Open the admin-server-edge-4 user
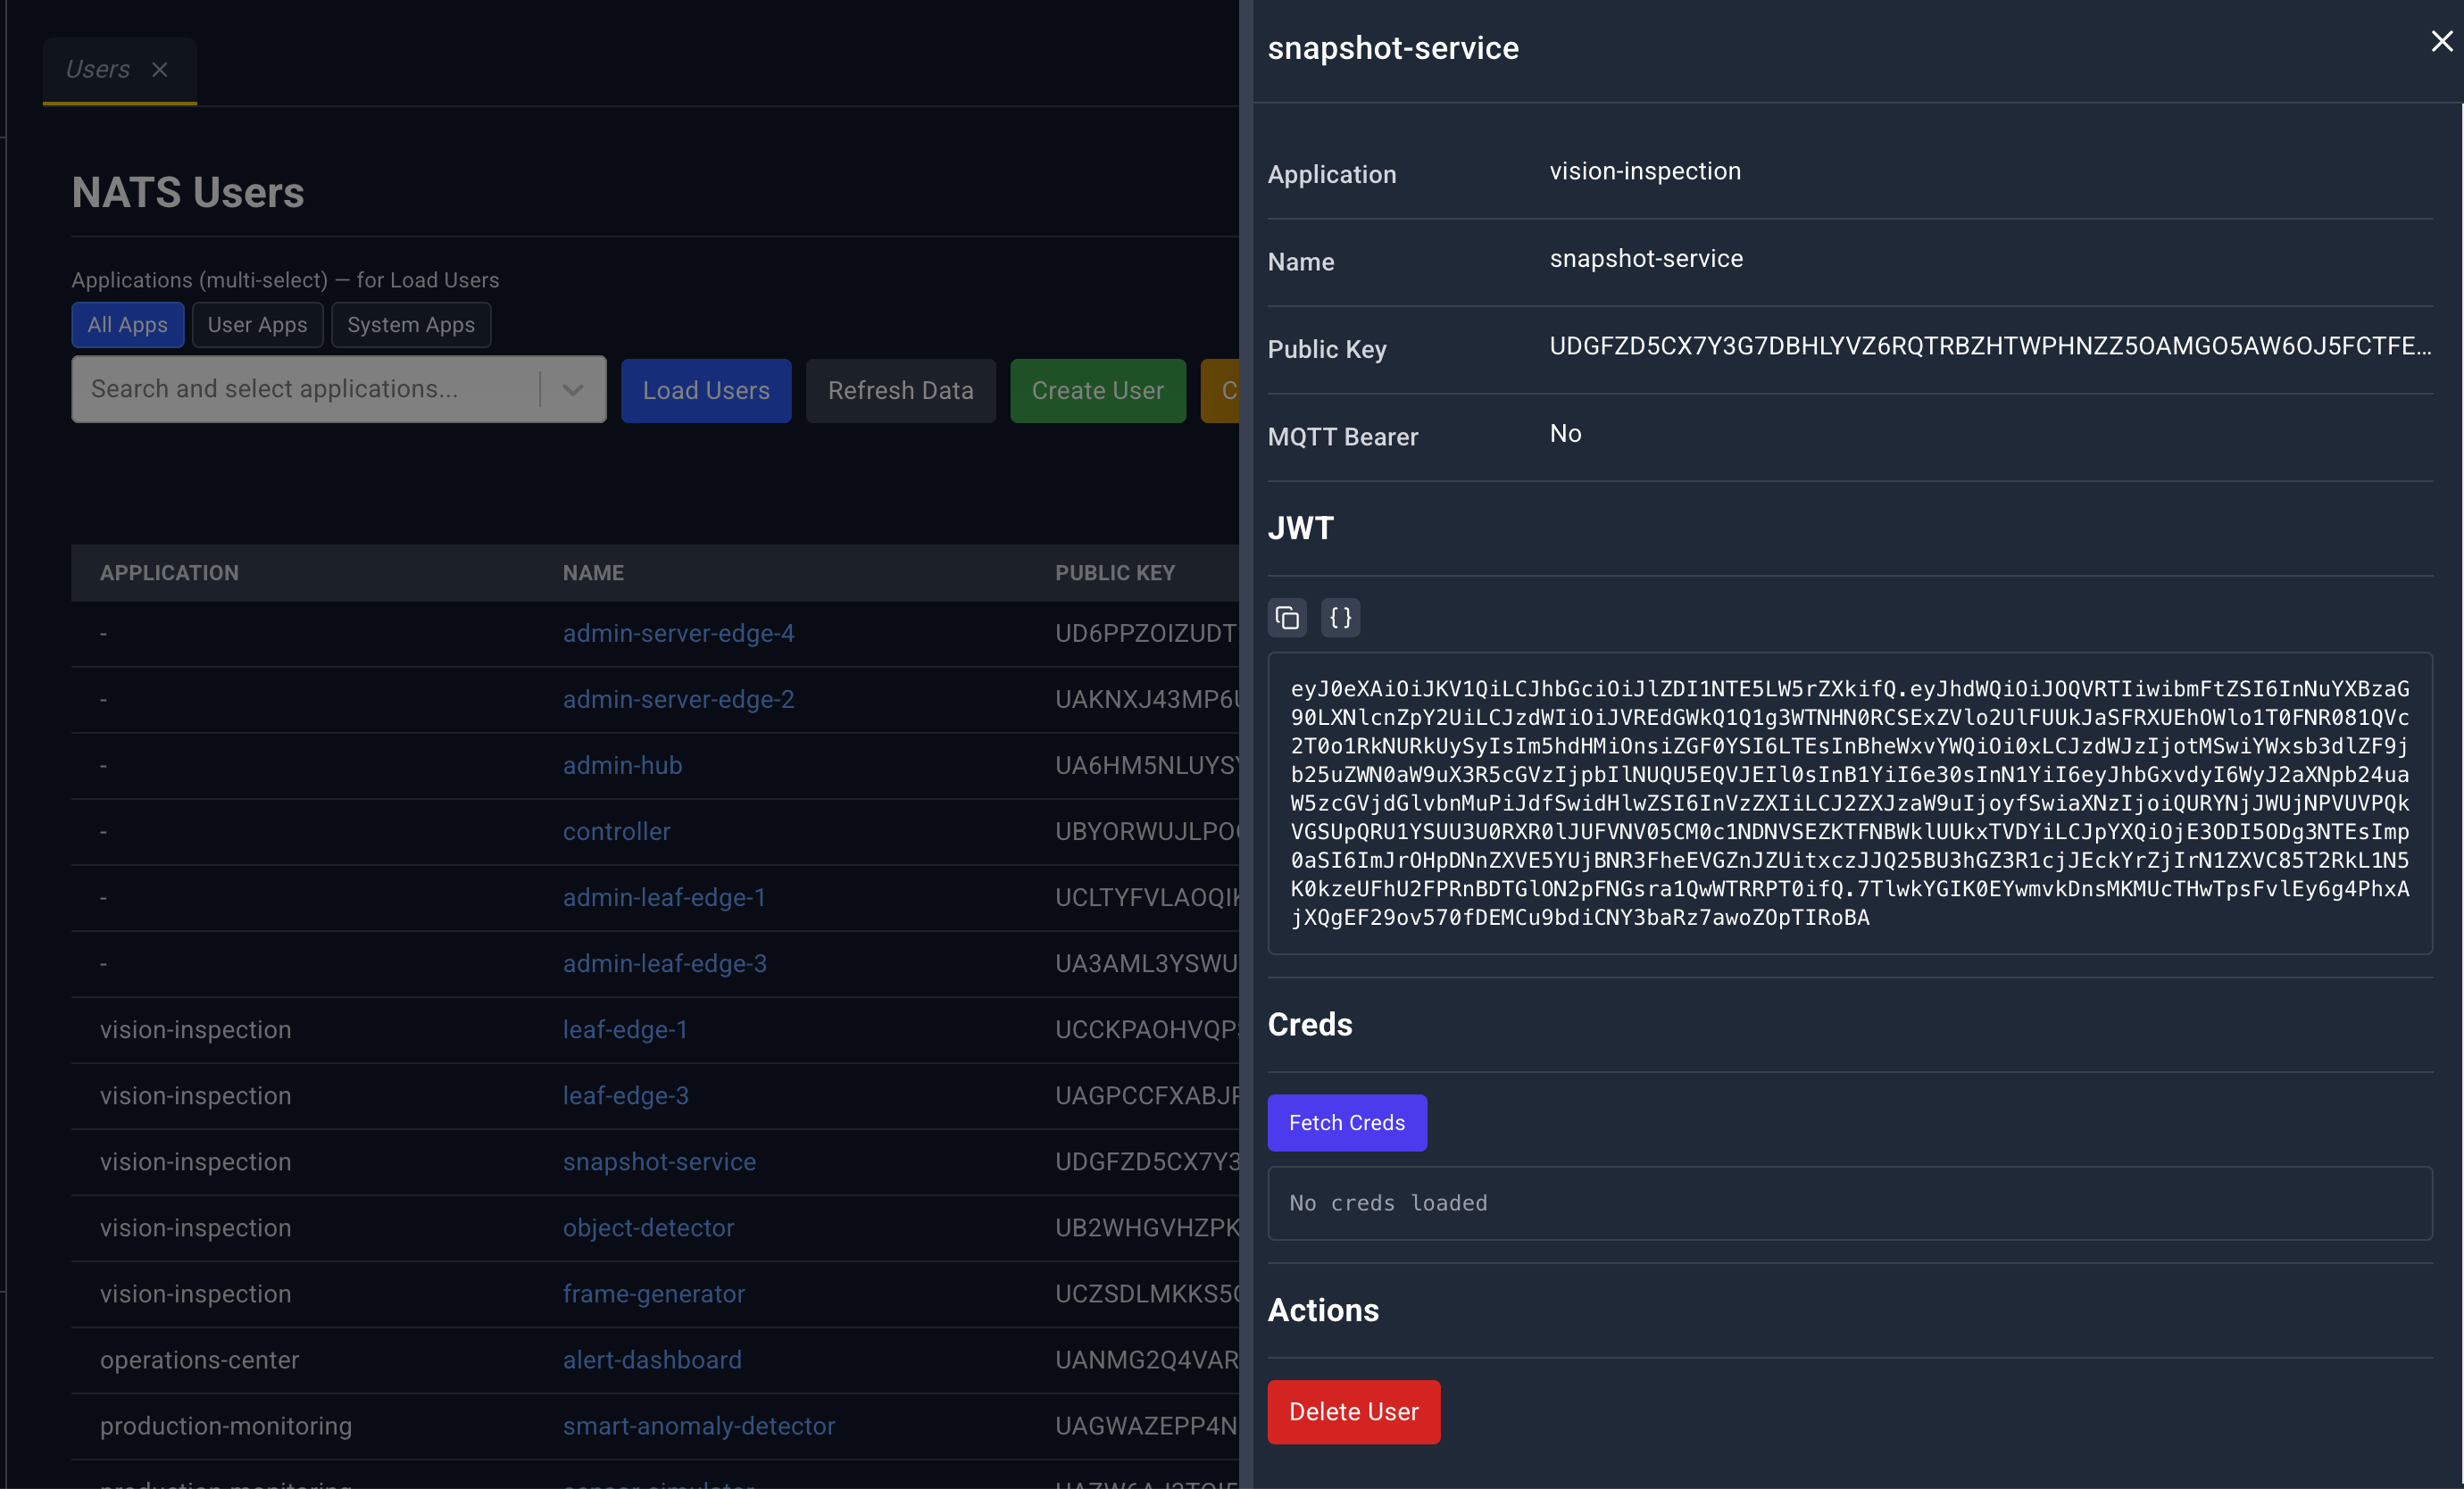This screenshot has height=1489, width=2464. (678, 633)
